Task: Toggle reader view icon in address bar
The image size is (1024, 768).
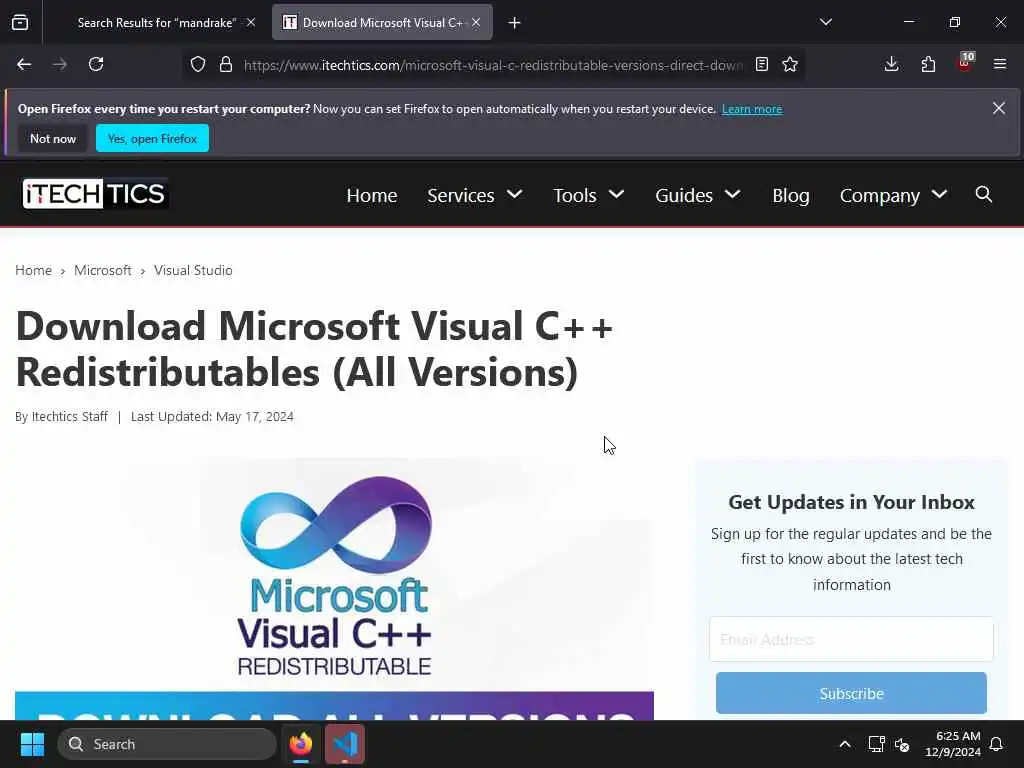Action: 761,64
